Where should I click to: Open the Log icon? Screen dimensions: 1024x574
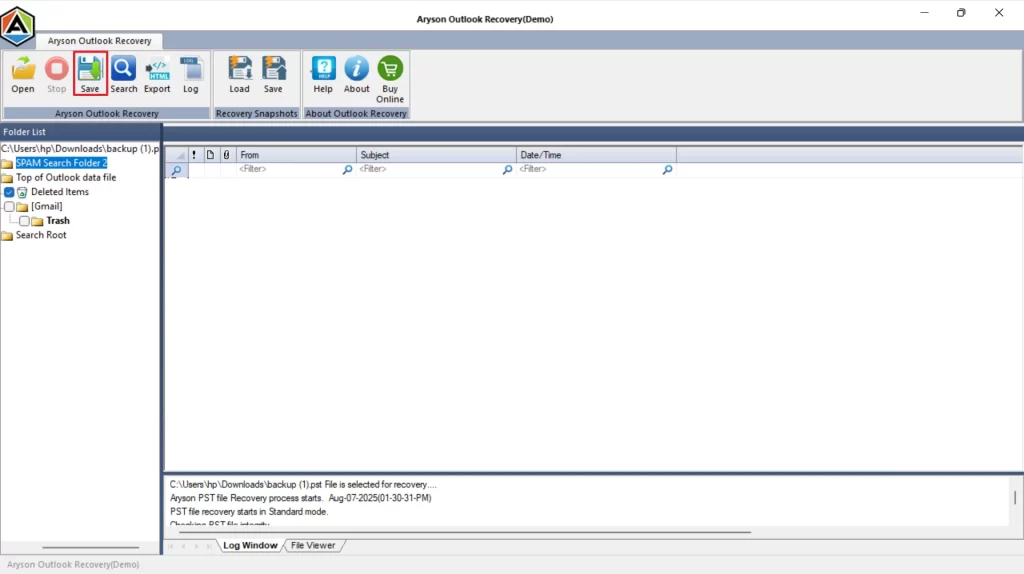191,74
